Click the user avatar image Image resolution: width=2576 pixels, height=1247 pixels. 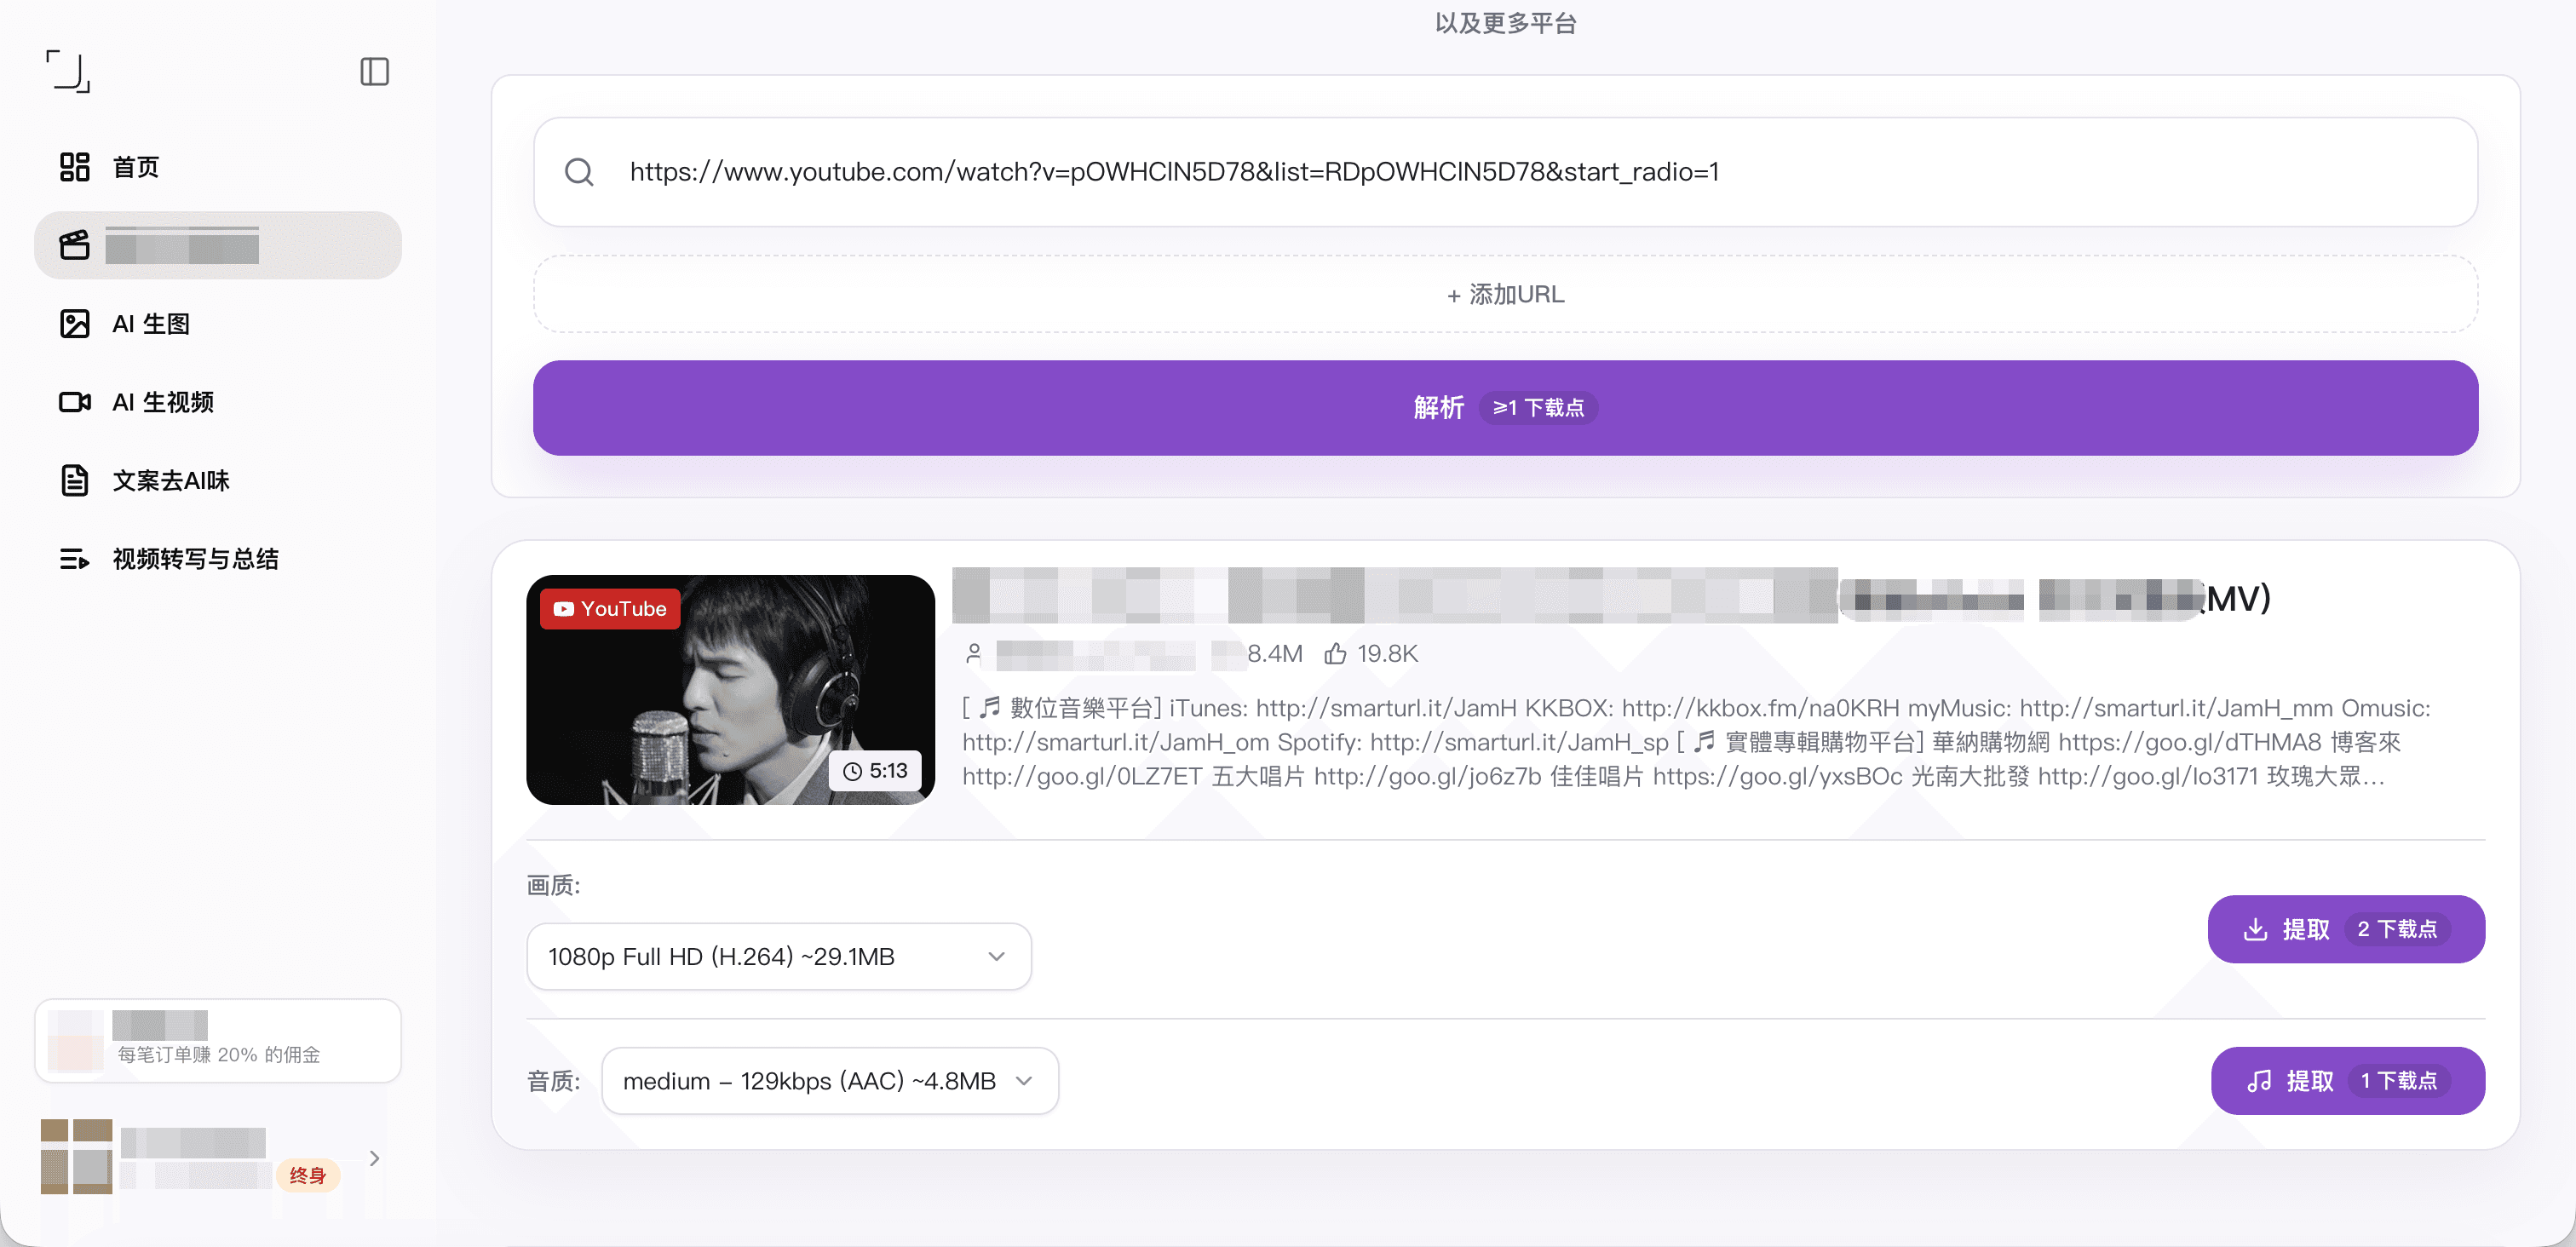click(x=76, y=1156)
